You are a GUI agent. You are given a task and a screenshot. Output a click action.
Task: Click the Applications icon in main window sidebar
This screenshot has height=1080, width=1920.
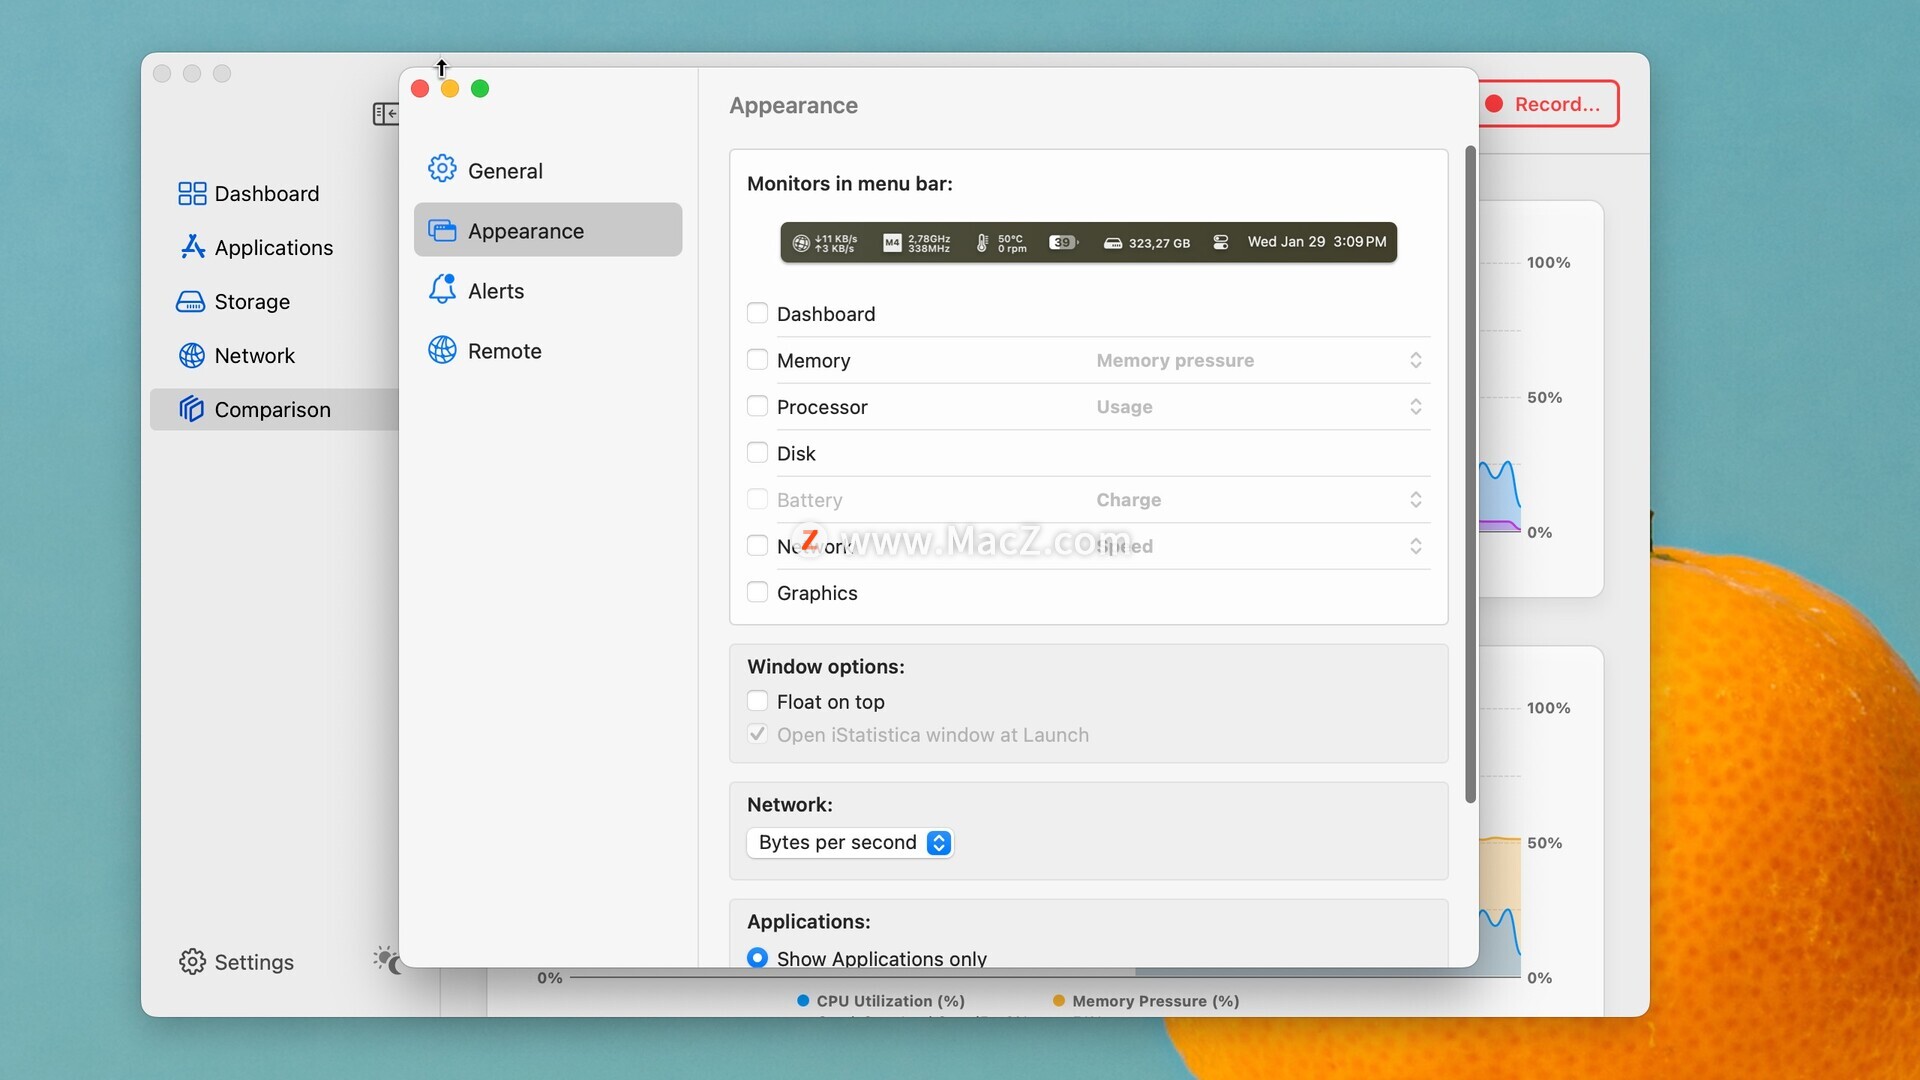[192, 247]
